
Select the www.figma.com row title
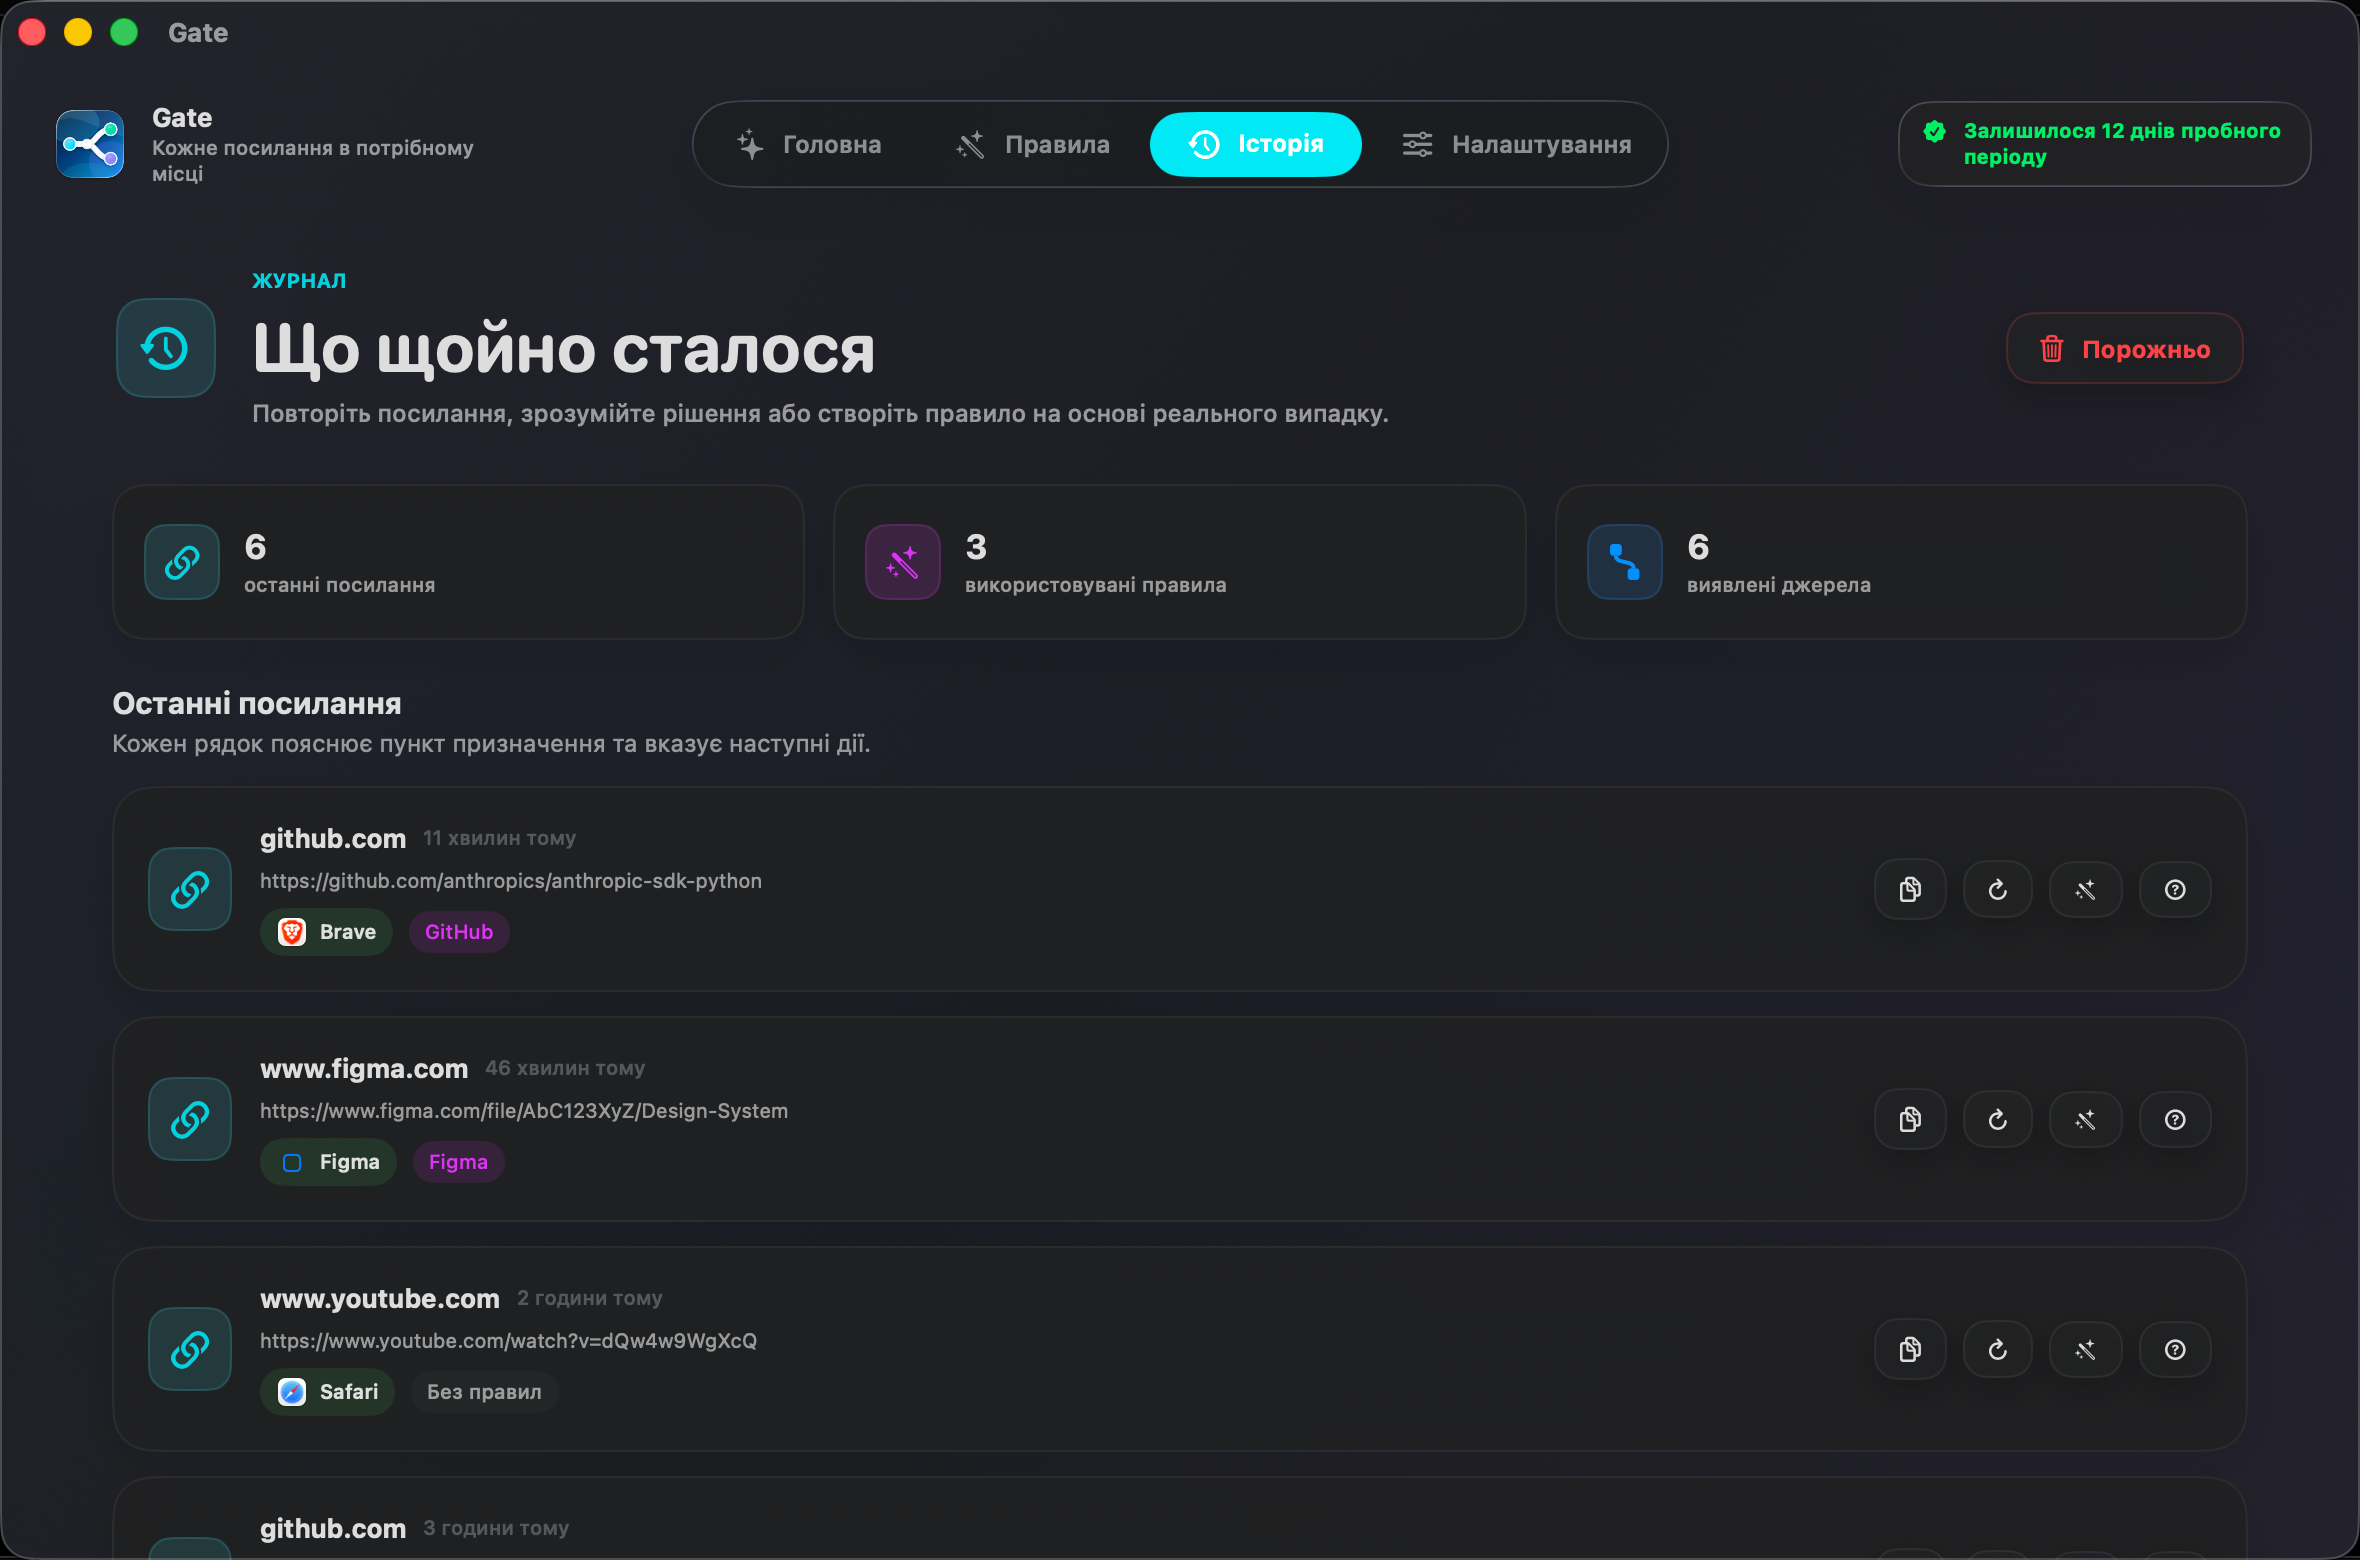[x=364, y=1068]
